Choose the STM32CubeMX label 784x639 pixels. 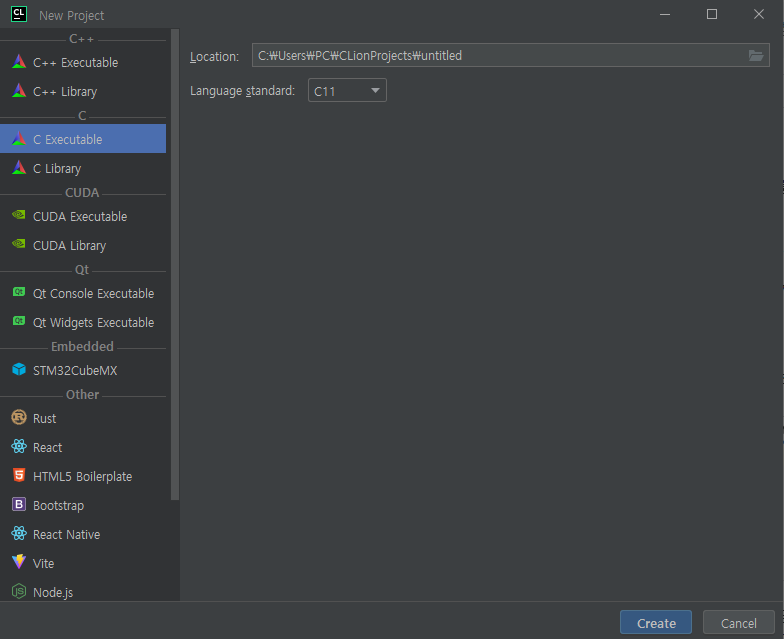point(75,370)
